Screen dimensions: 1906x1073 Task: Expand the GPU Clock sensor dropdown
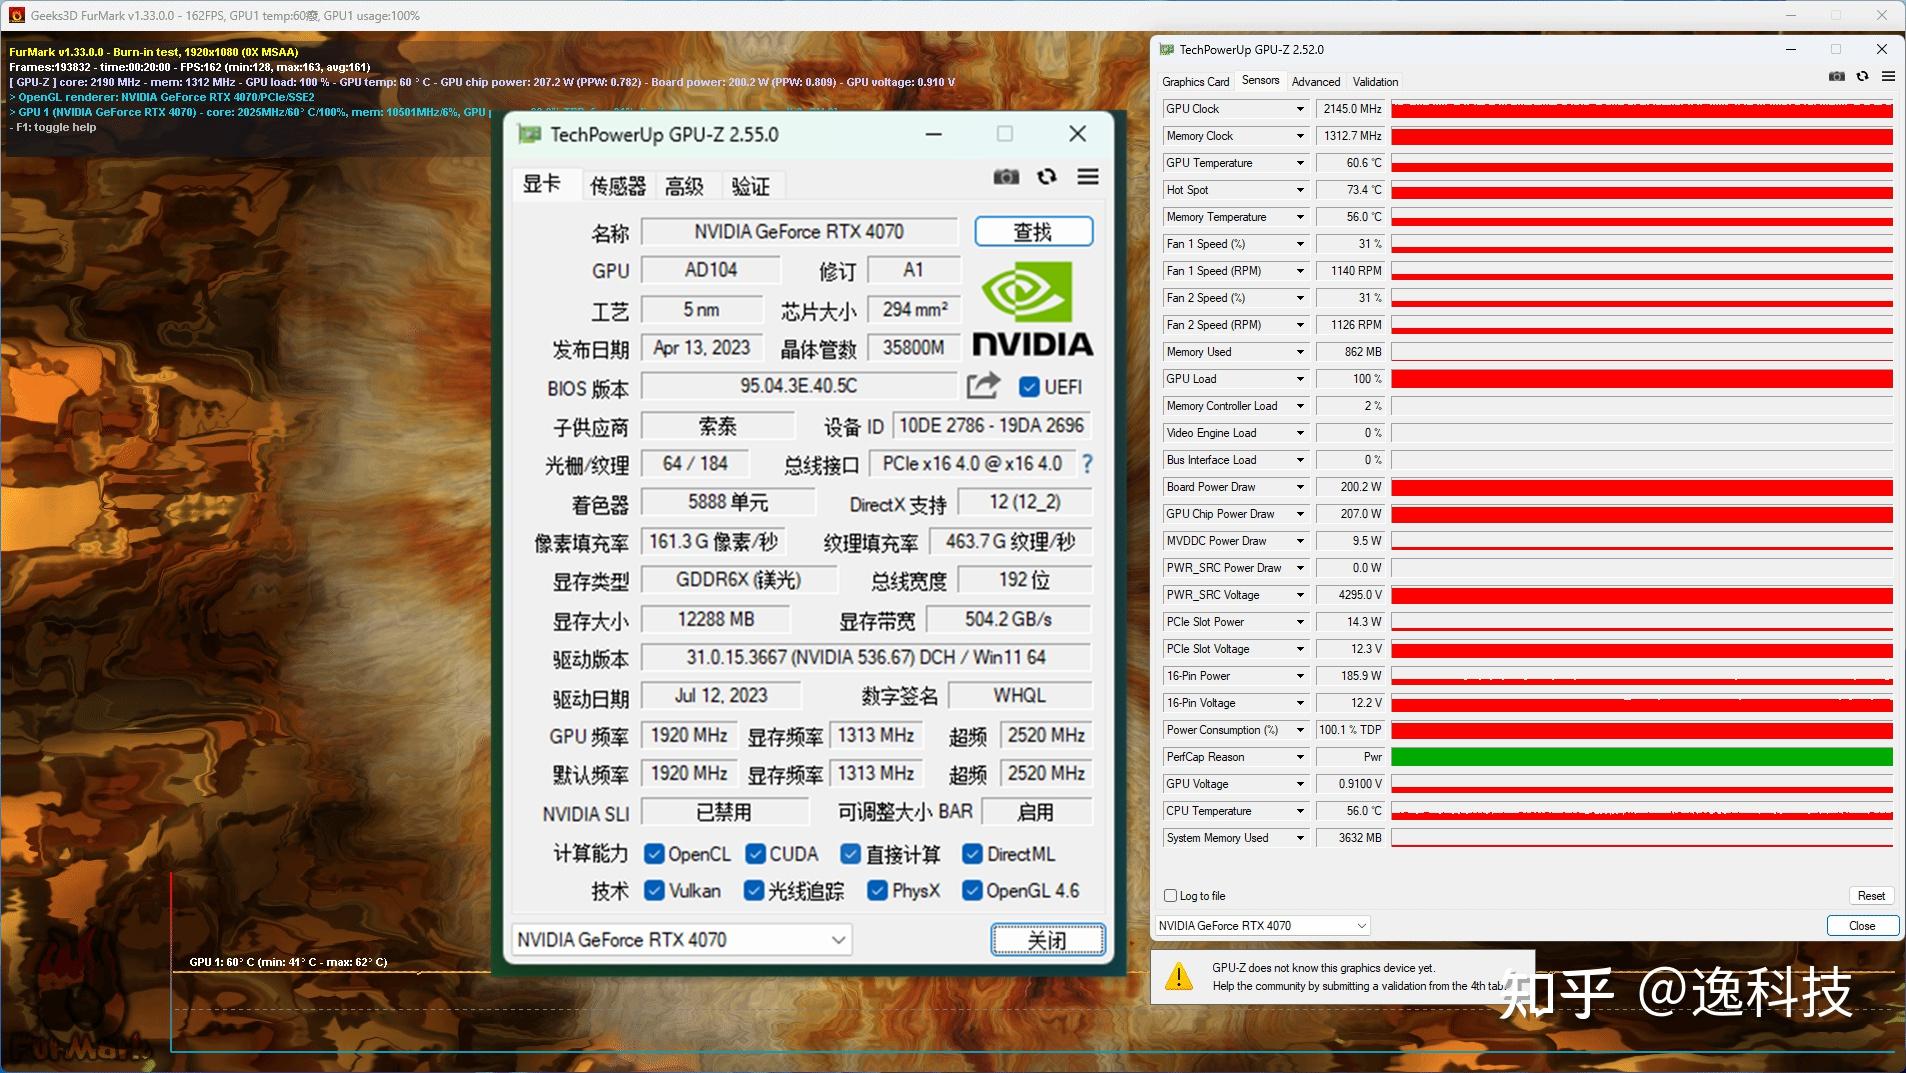click(1300, 109)
